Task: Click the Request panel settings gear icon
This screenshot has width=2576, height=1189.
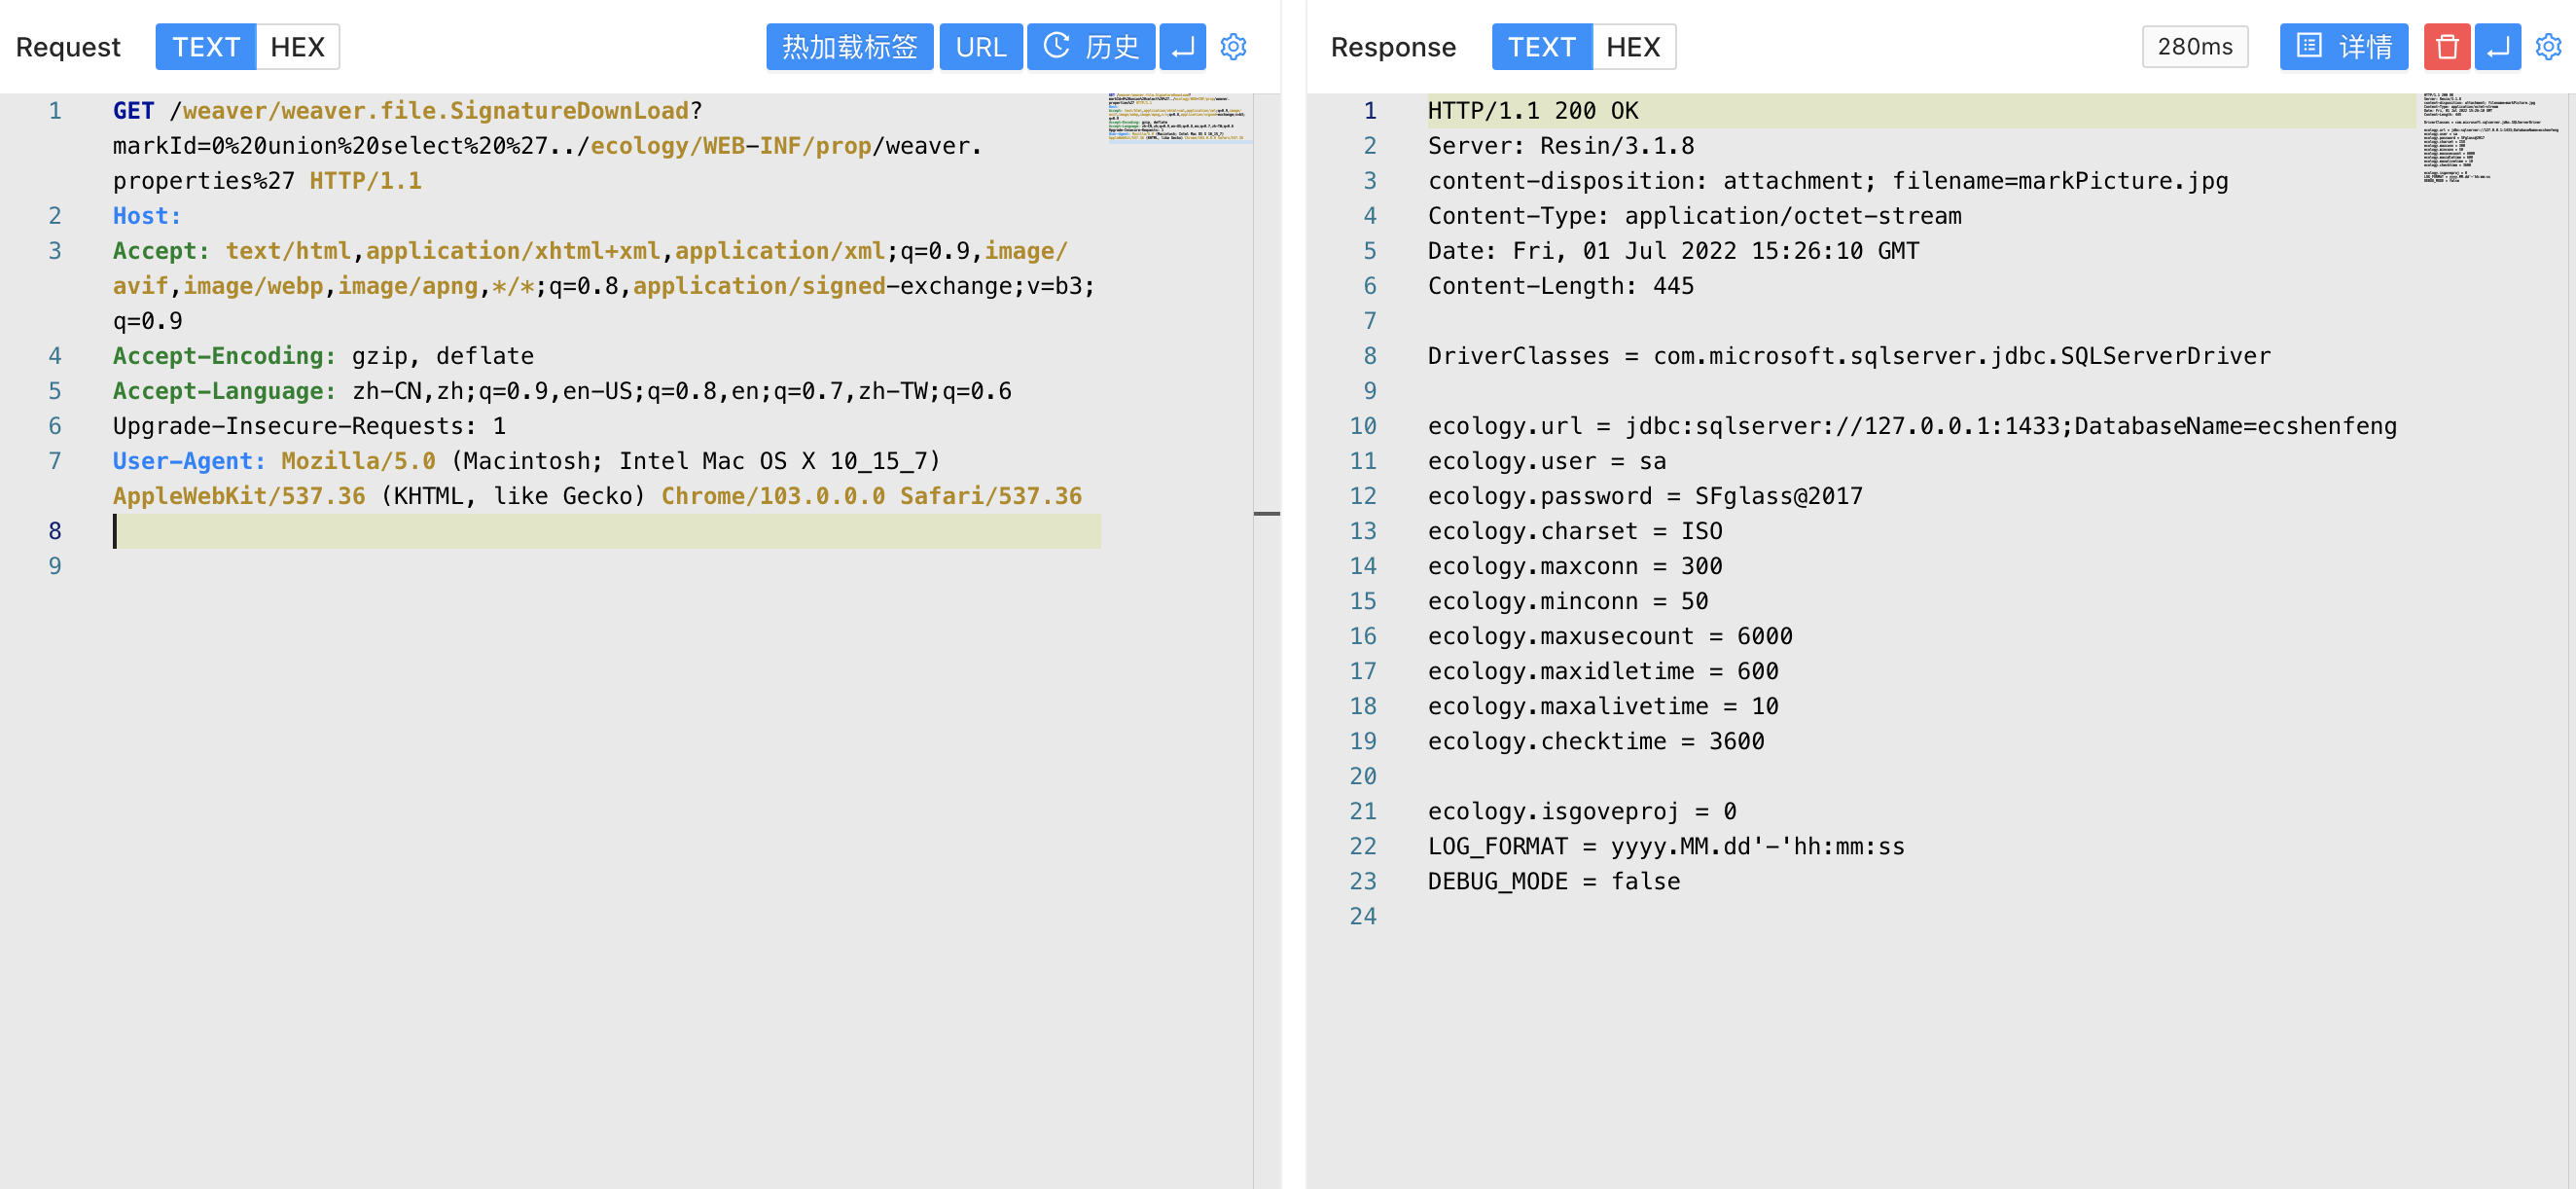Action: click(1233, 47)
